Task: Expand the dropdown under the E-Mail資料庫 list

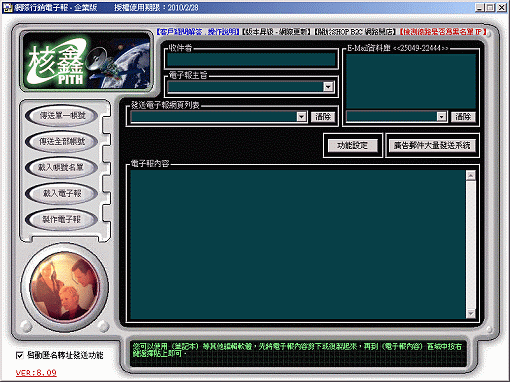Action: tap(441, 117)
